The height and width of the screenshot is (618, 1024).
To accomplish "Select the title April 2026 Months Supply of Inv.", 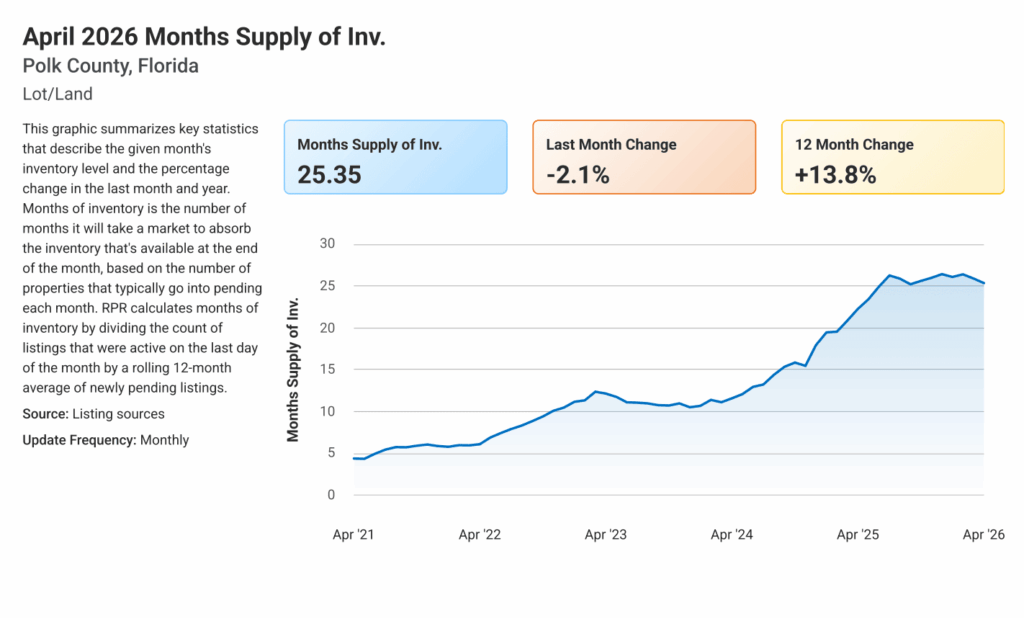I will [204, 37].
